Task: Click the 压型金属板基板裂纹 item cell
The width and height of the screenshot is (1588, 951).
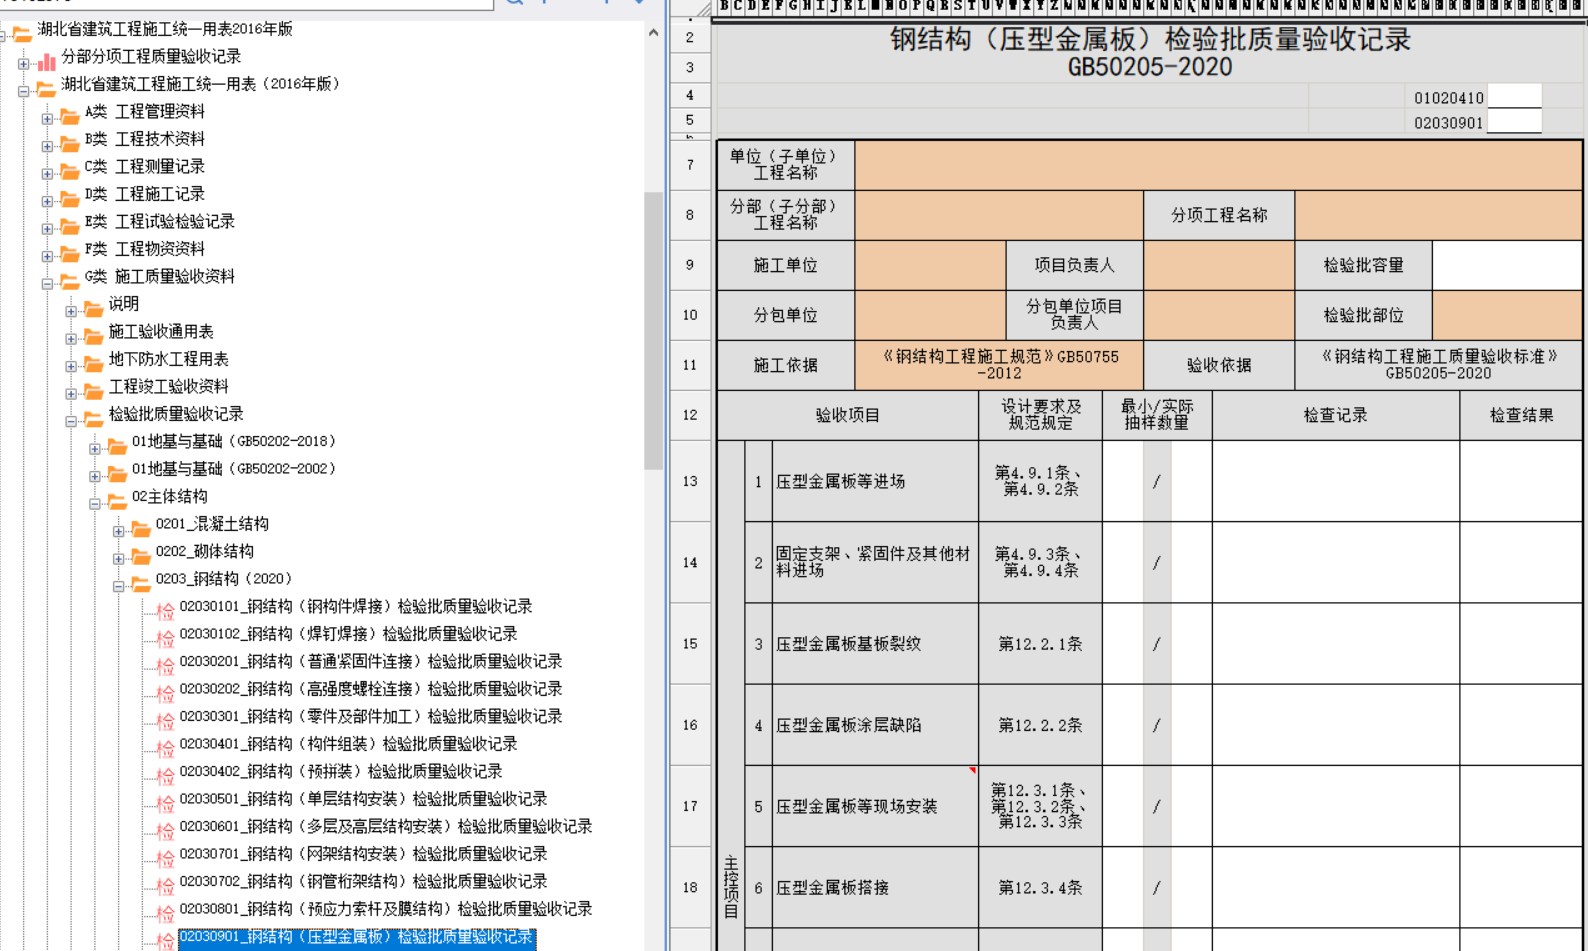Action: click(875, 644)
